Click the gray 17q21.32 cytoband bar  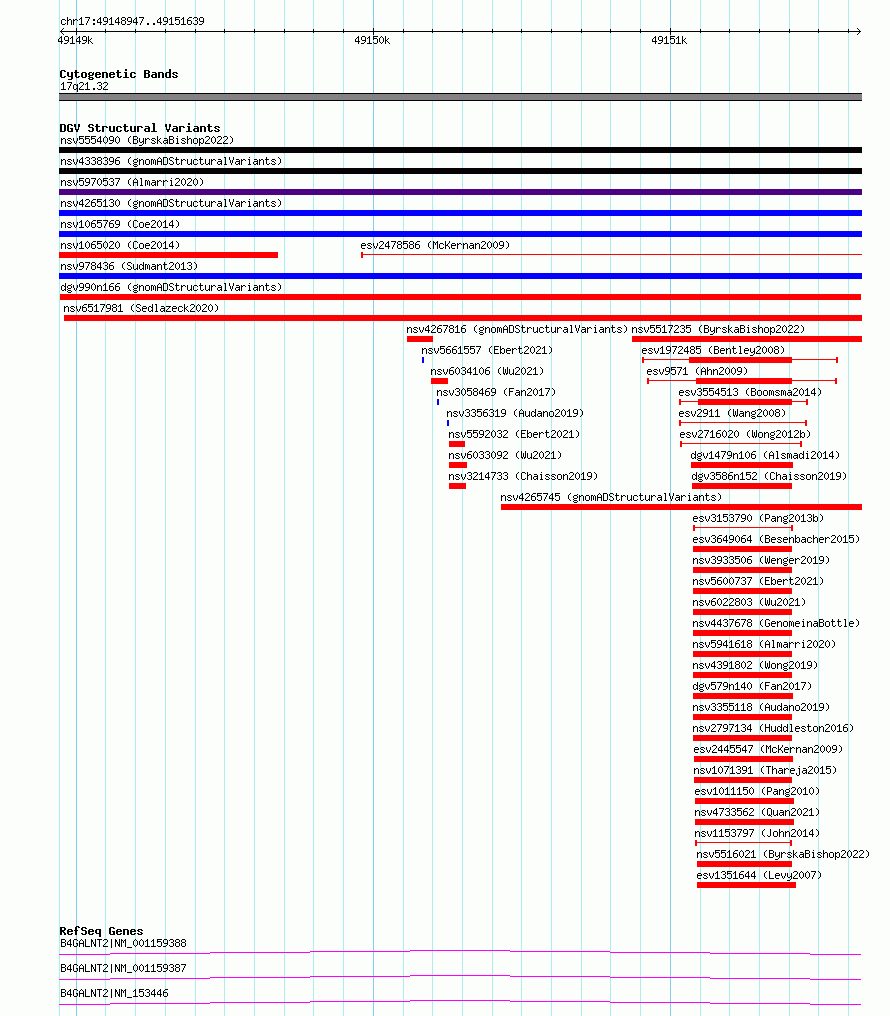[x=461, y=97]
